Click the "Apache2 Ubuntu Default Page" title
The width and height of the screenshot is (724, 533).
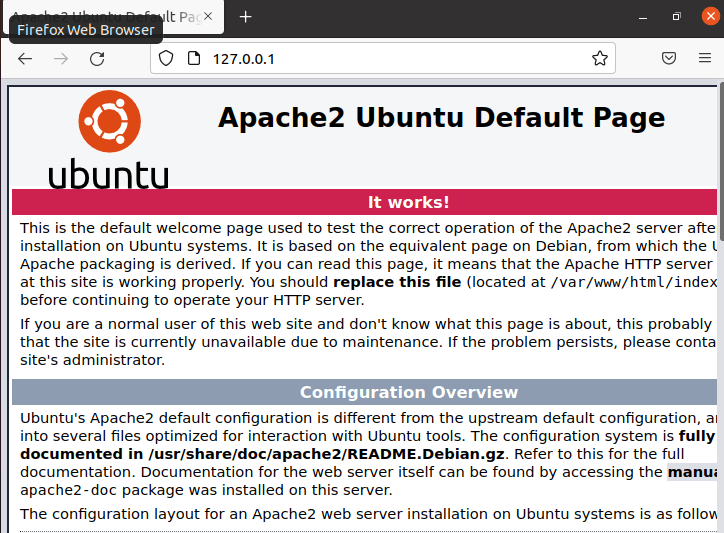[x=441, y=117]
